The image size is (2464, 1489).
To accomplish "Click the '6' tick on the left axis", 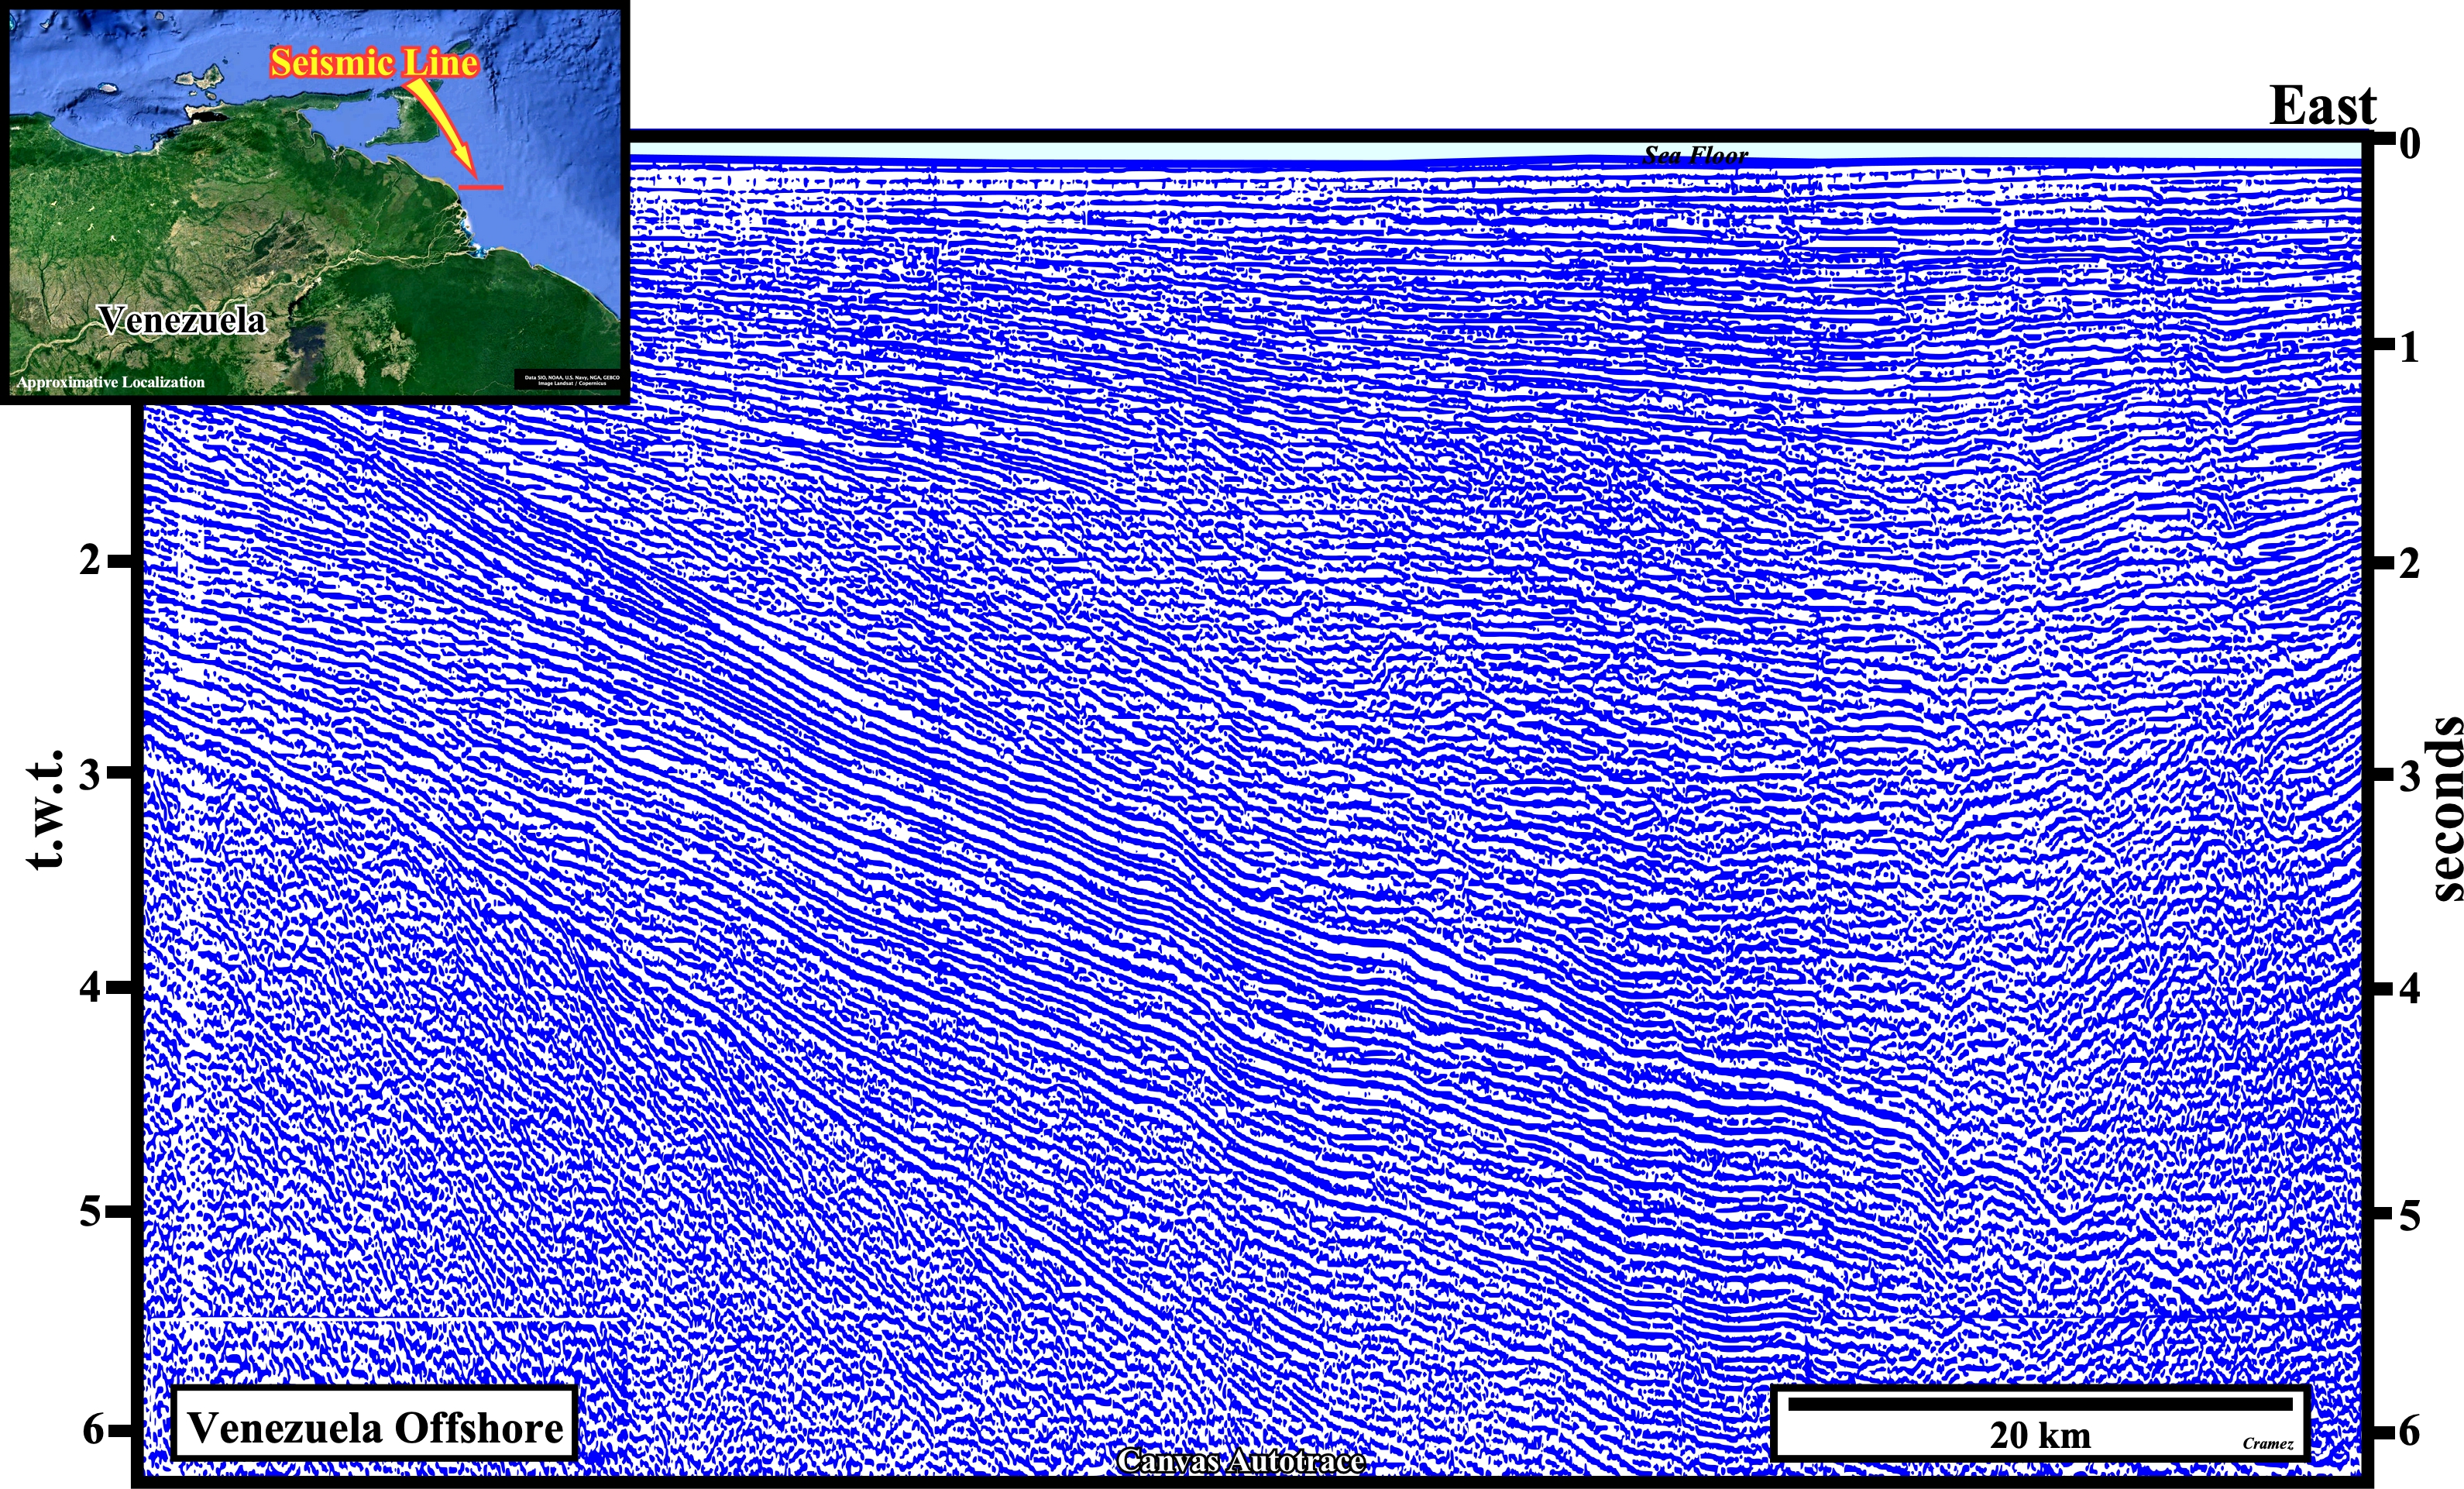I will coord(92,1430).
